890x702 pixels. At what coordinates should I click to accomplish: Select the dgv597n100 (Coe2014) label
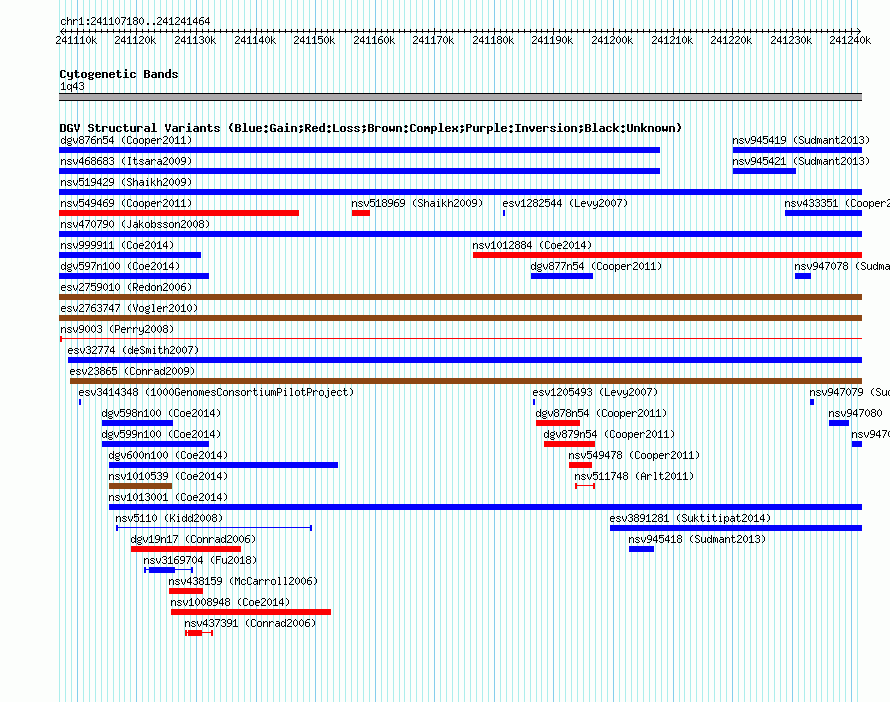pos(120,266)
